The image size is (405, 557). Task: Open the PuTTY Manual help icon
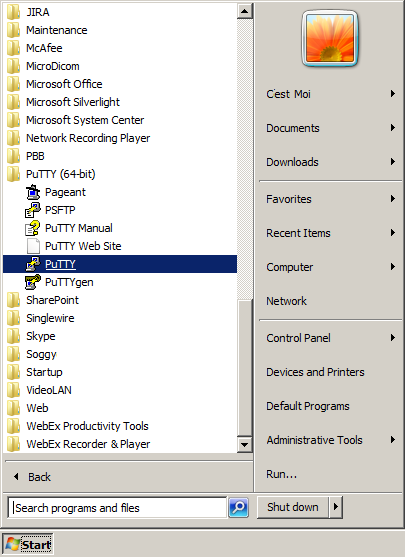click(33, 228)
